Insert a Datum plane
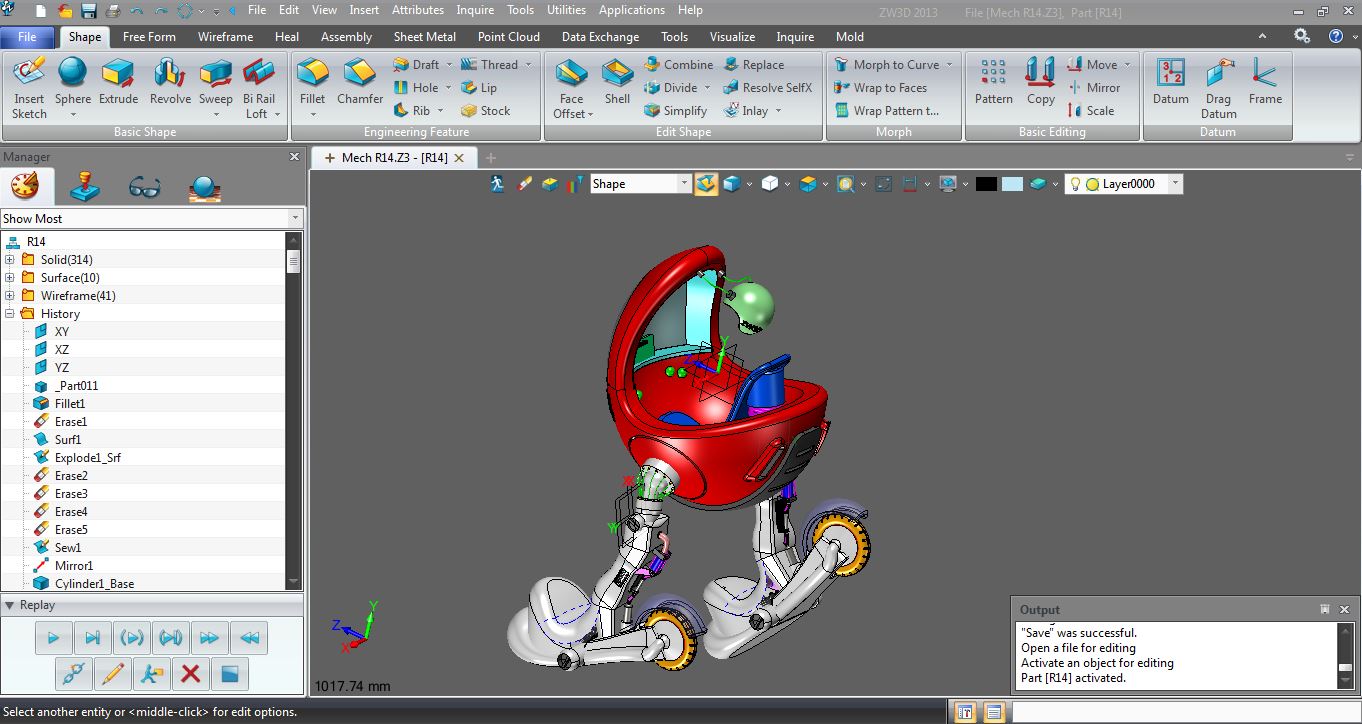The image size is (1362, 724). 1170,82
